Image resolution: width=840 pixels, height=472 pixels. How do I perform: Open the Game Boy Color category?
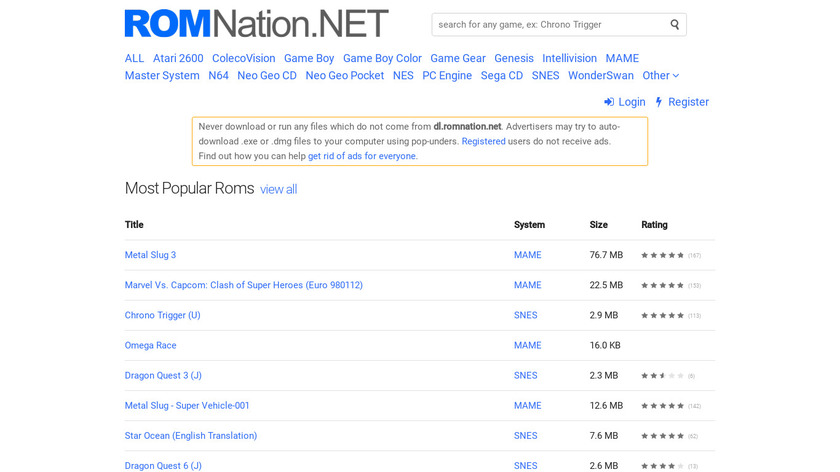click(x=382, y=58)
